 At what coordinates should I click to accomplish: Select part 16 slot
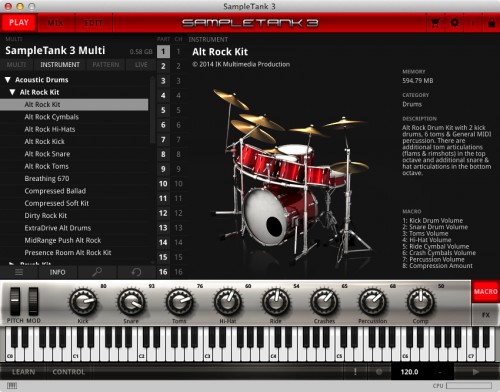[x=163, y=272]
